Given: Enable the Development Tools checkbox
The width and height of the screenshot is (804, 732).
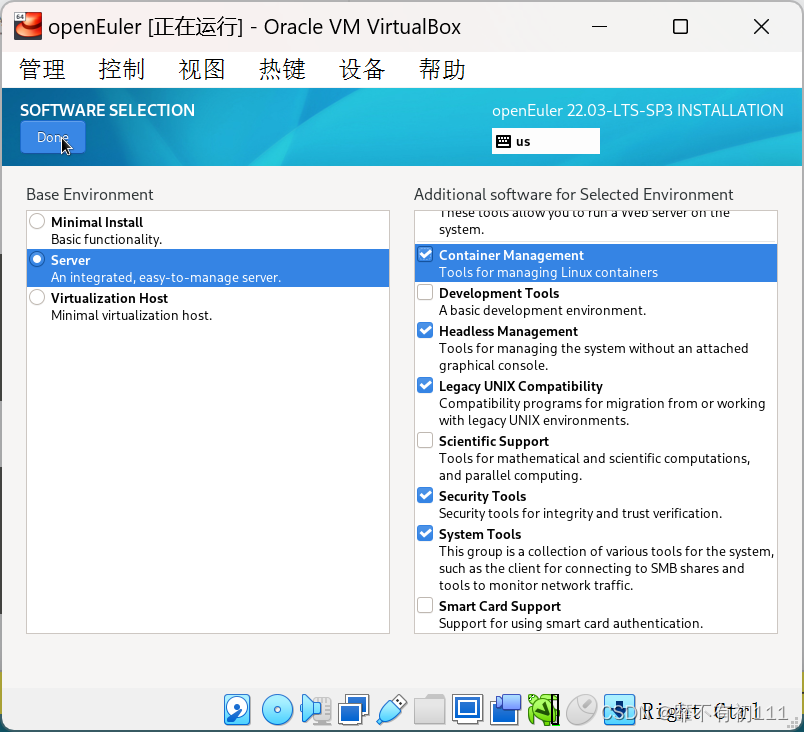Looking at the screenshot, I should point(425,292).
